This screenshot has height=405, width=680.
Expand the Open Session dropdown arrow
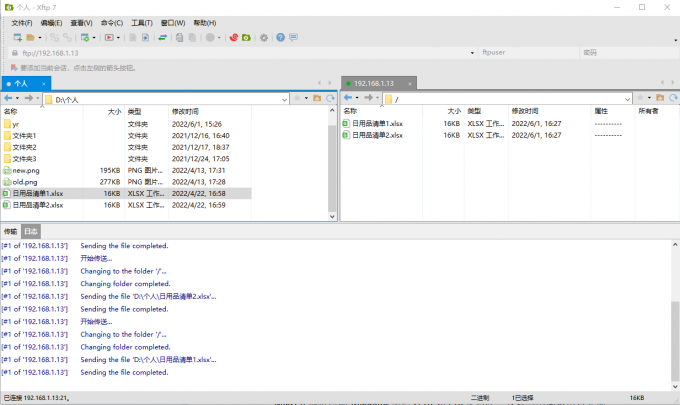point(40,38)
